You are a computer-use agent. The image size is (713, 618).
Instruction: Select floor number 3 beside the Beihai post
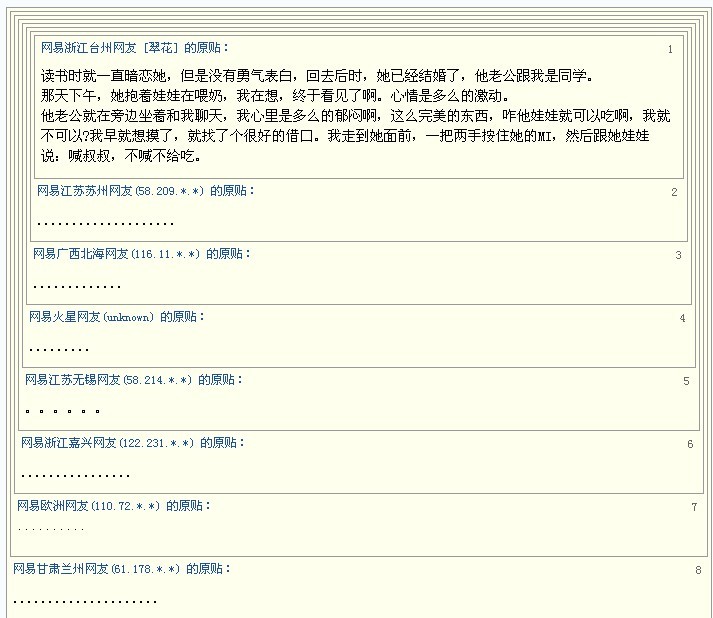678,255
